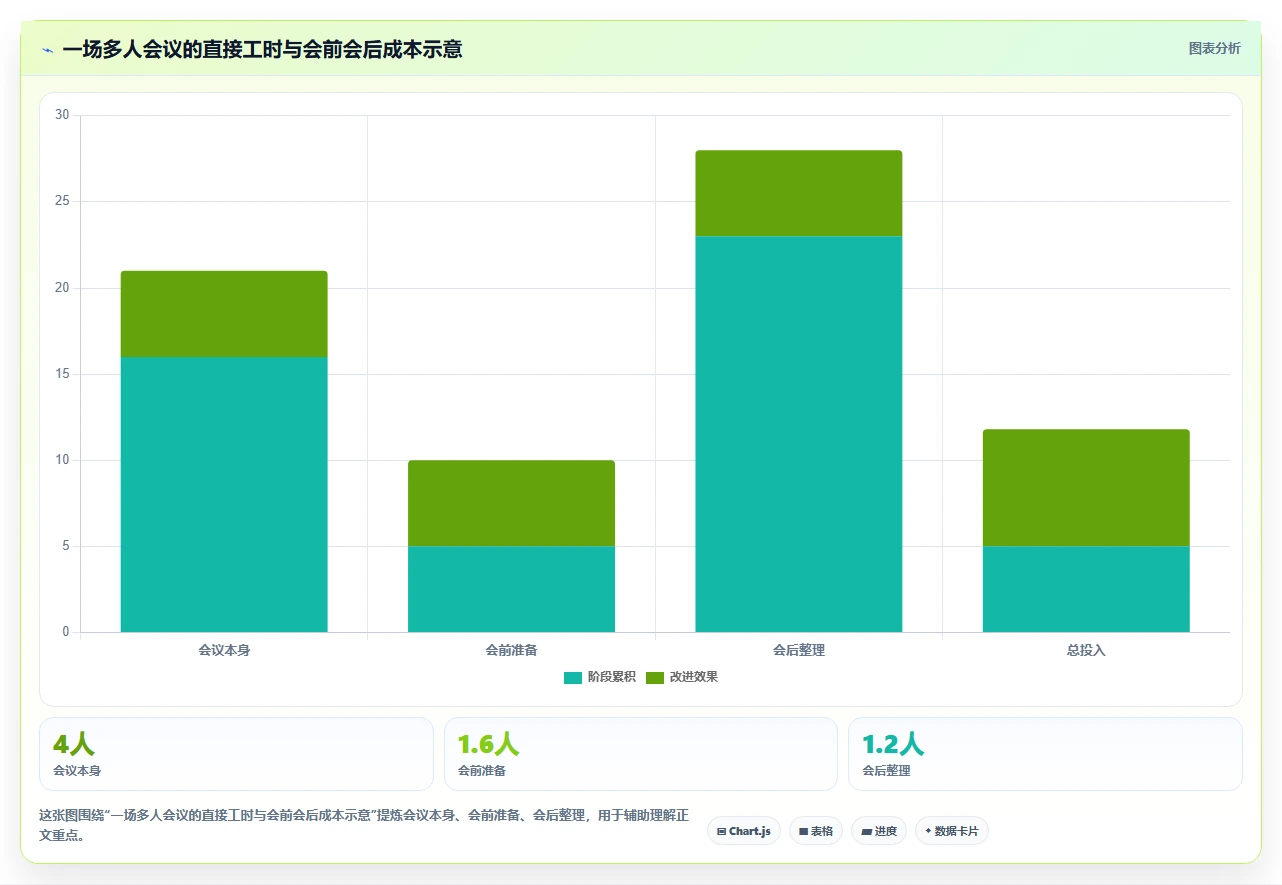Click the green bar segment for 总投入
Screen dimensions: 1282x885
click(1086, 488)
